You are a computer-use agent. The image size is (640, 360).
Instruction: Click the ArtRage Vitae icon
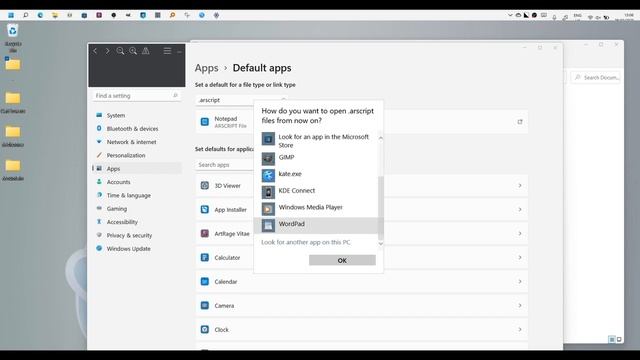tap(204, 233)
